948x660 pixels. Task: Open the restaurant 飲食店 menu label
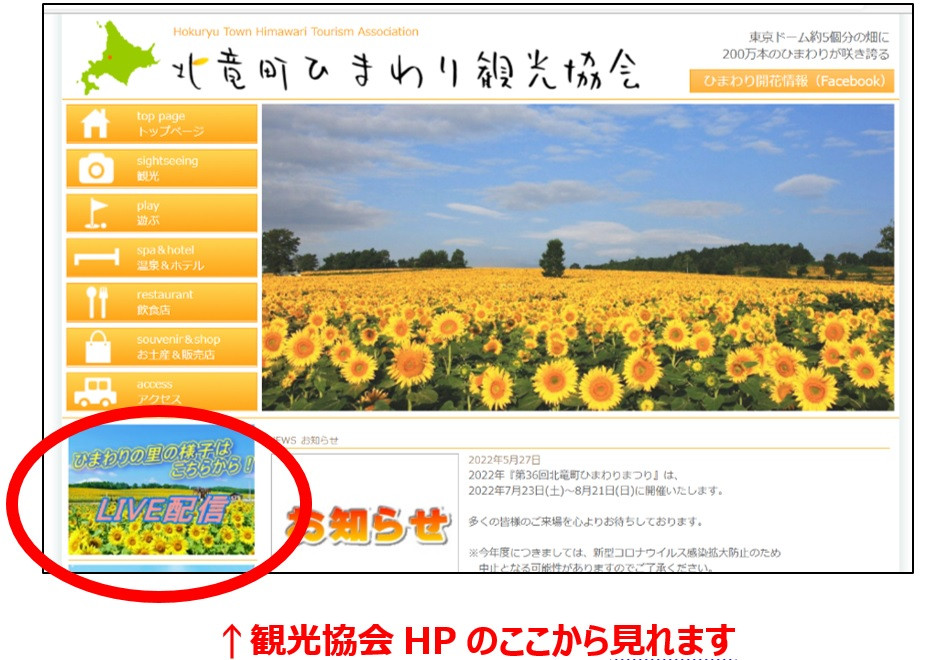pos(164,302)
